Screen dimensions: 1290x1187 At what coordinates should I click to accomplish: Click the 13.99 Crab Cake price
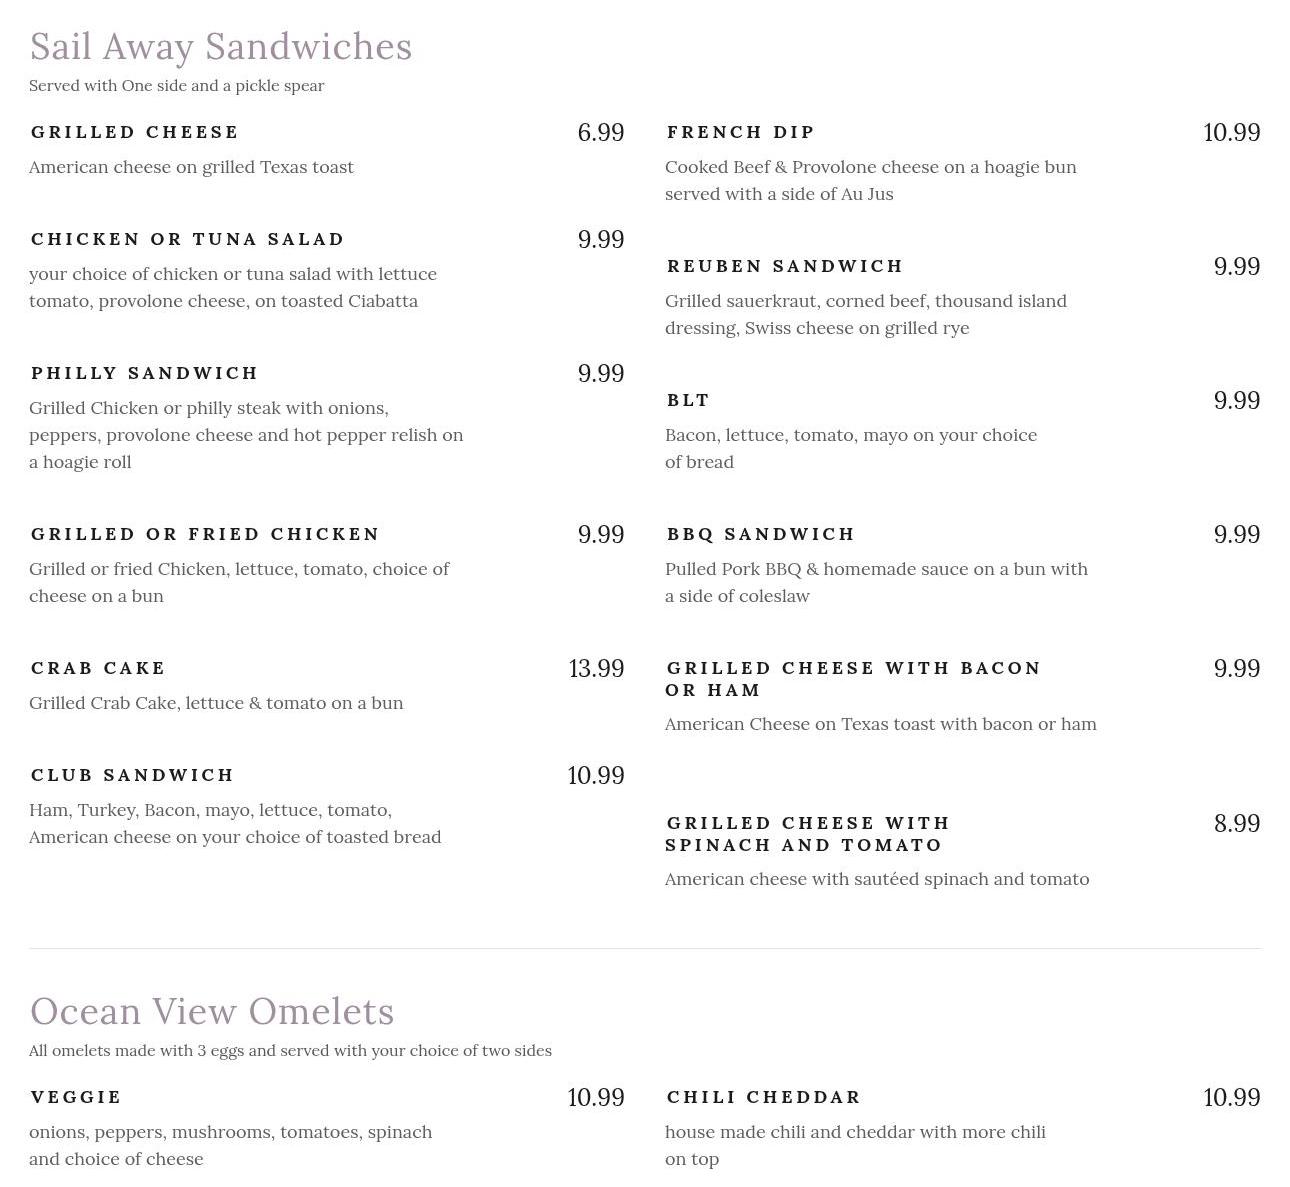tap(596, 668)
